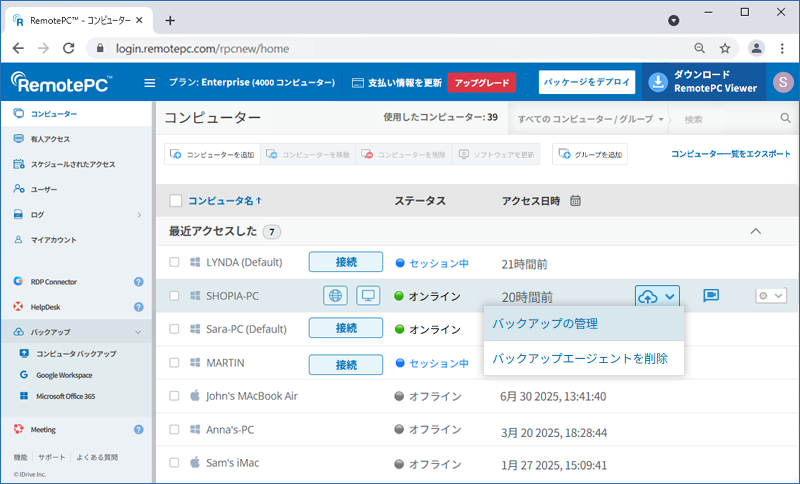Click コンピューター一覧をエクスポート link

731,154
